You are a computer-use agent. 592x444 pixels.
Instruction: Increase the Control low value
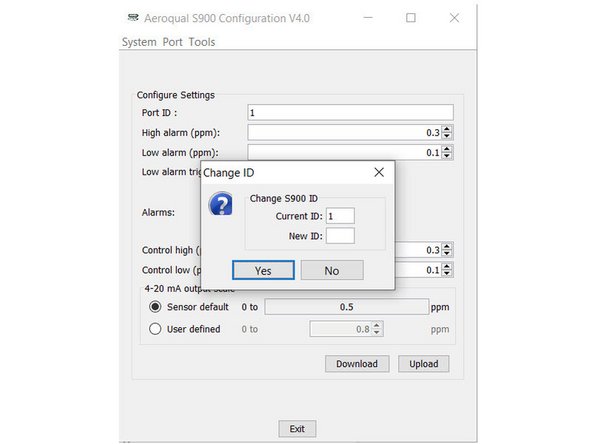pyautogui.click(x=447, y=266)
